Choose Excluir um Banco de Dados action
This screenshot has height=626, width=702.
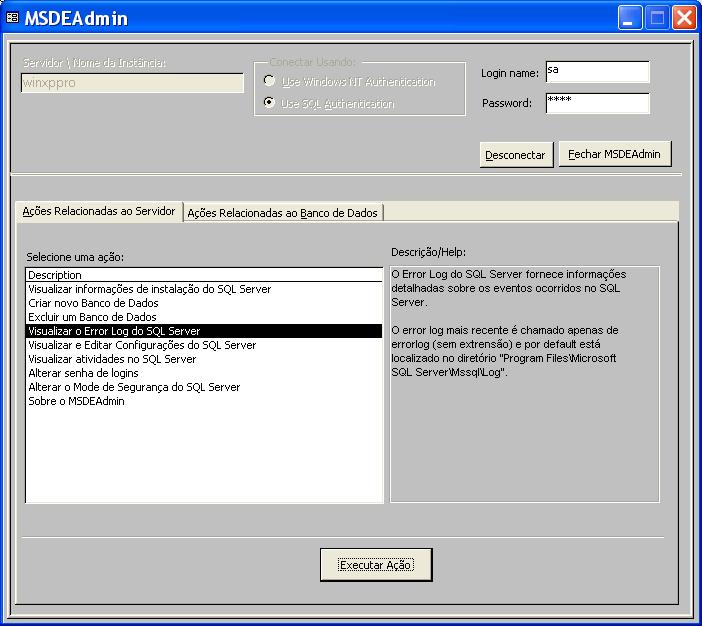(x=92, y=317)
